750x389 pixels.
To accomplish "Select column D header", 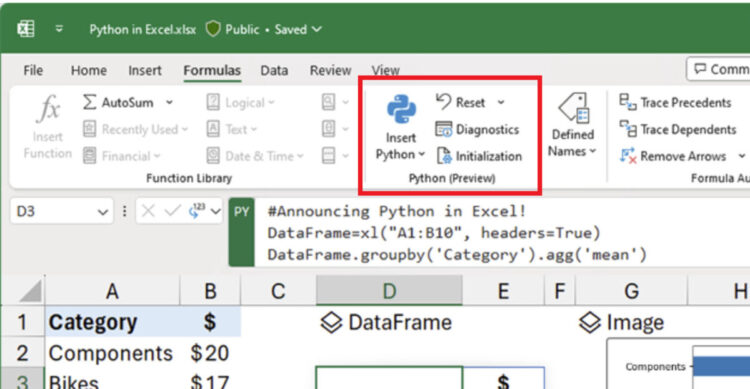I will [x=389, y=290].
